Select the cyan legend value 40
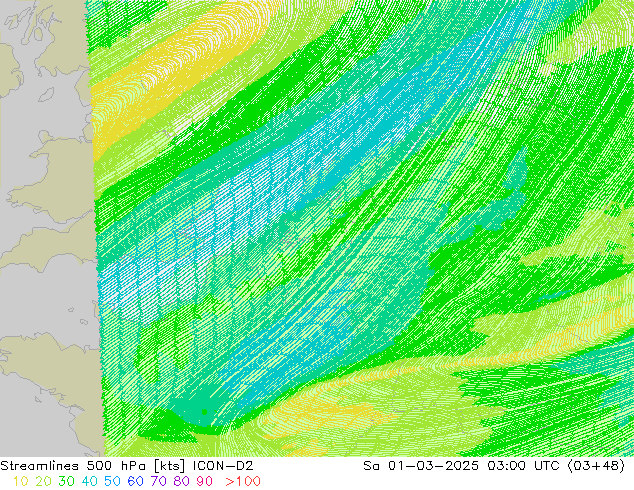Viewport: 634px width, 490px height. pos(89,481)
